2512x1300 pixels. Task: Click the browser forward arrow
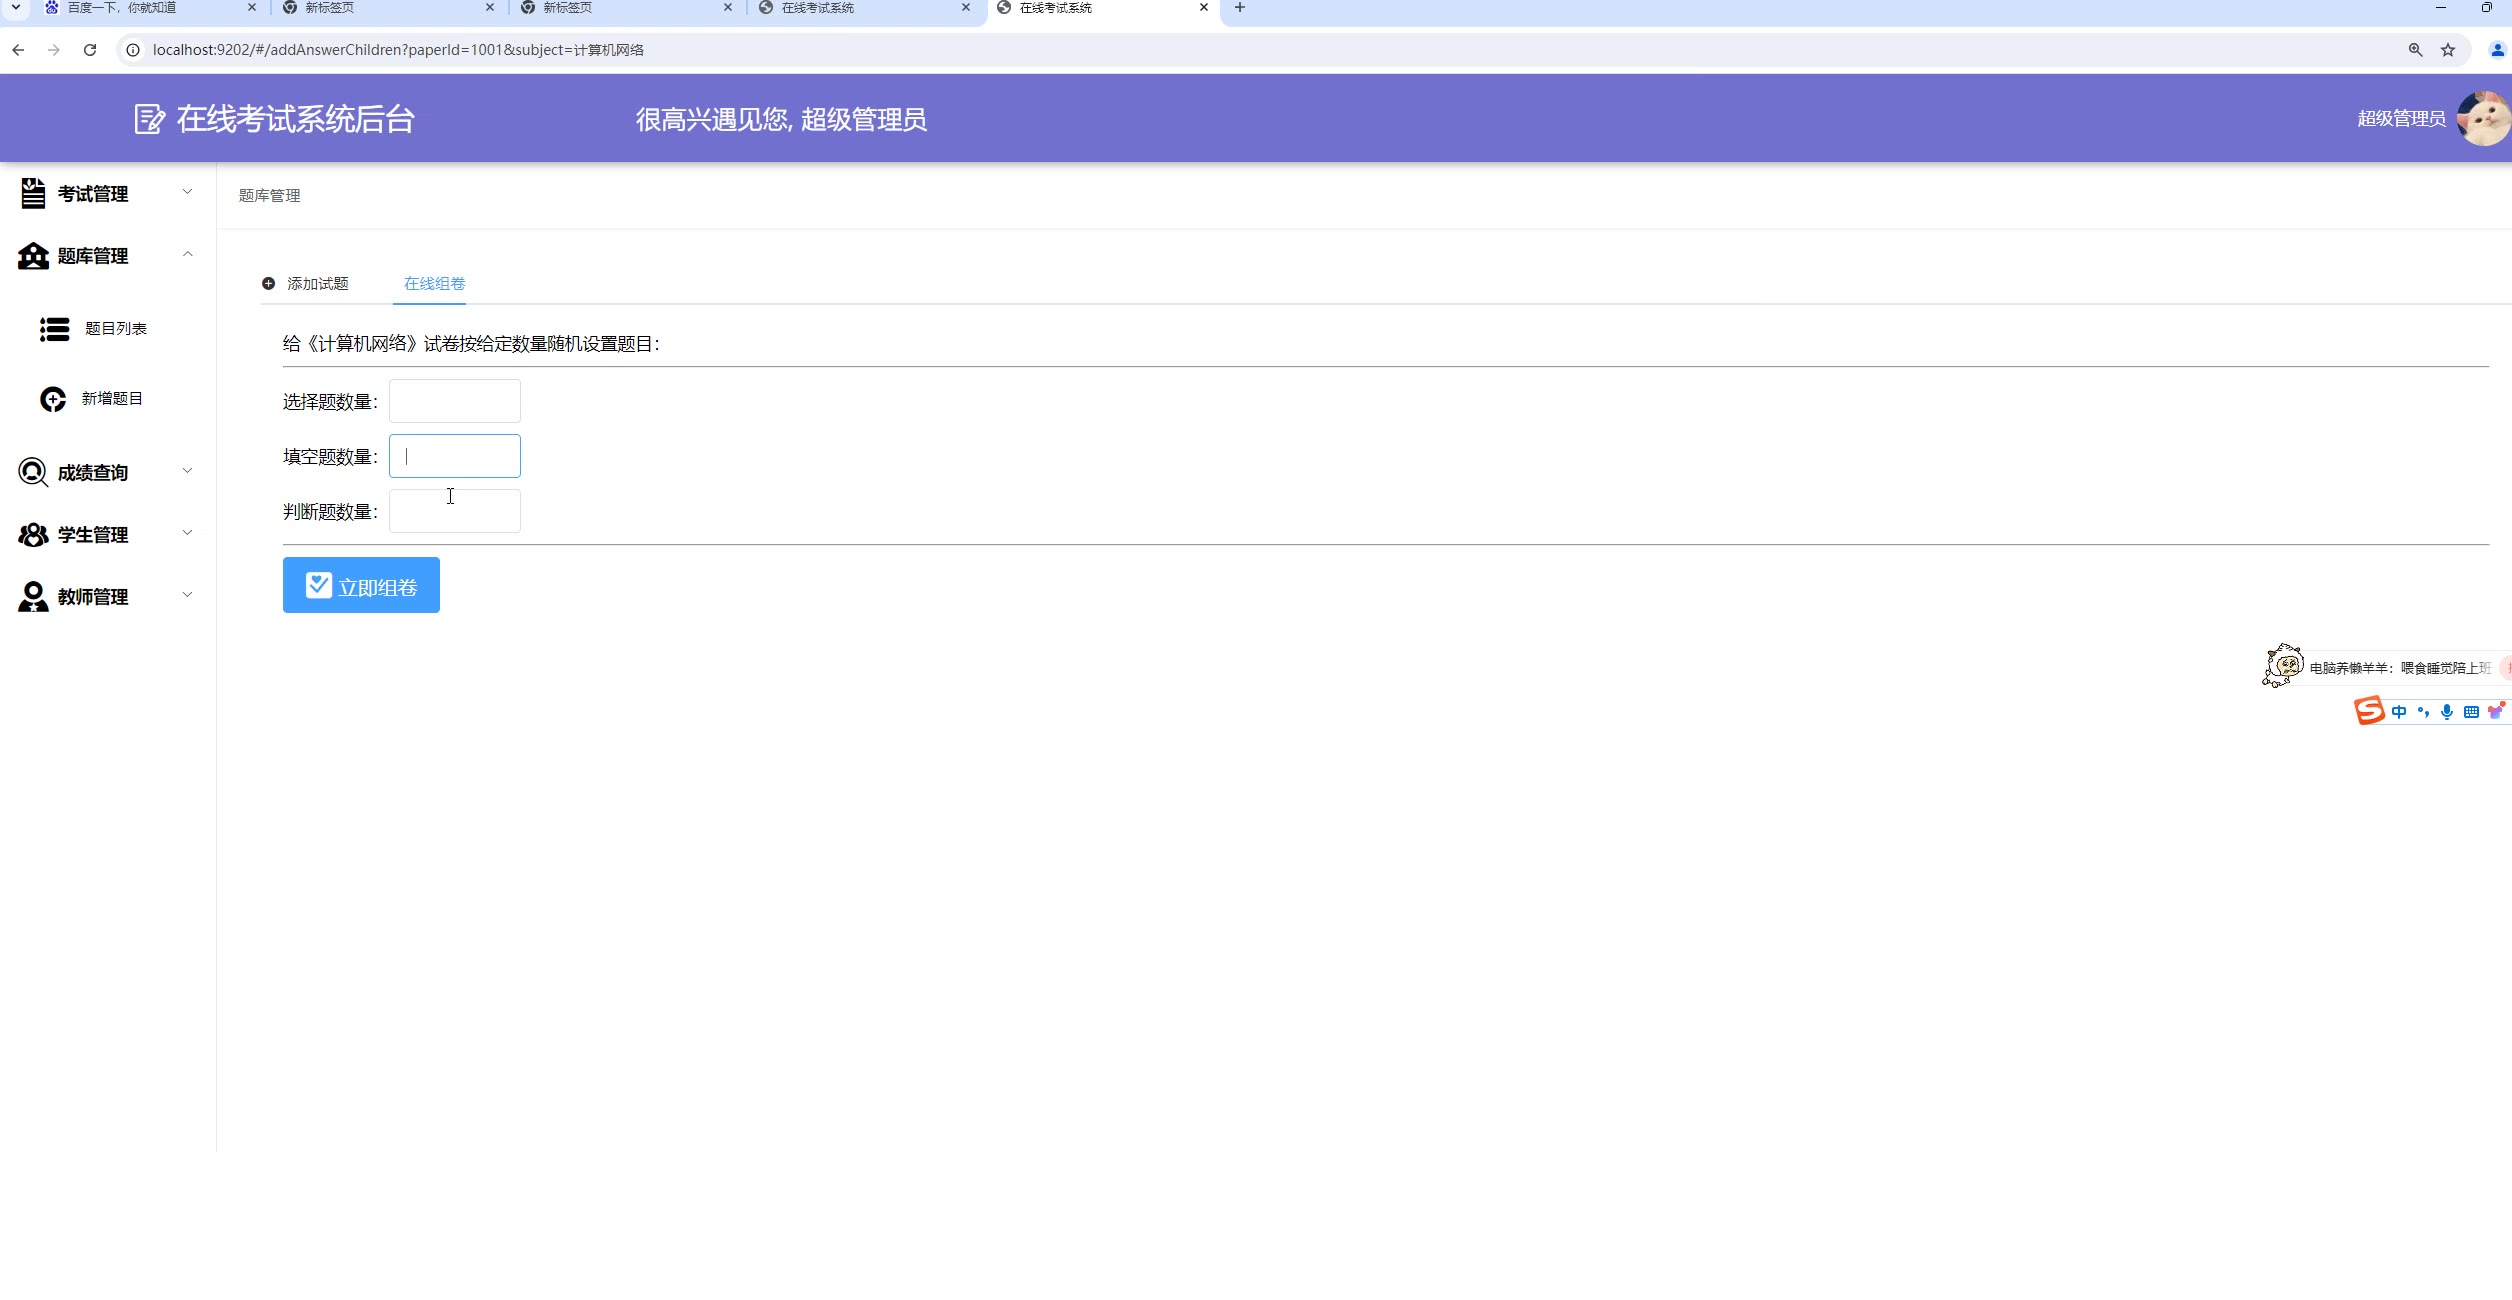coord(54,50)
